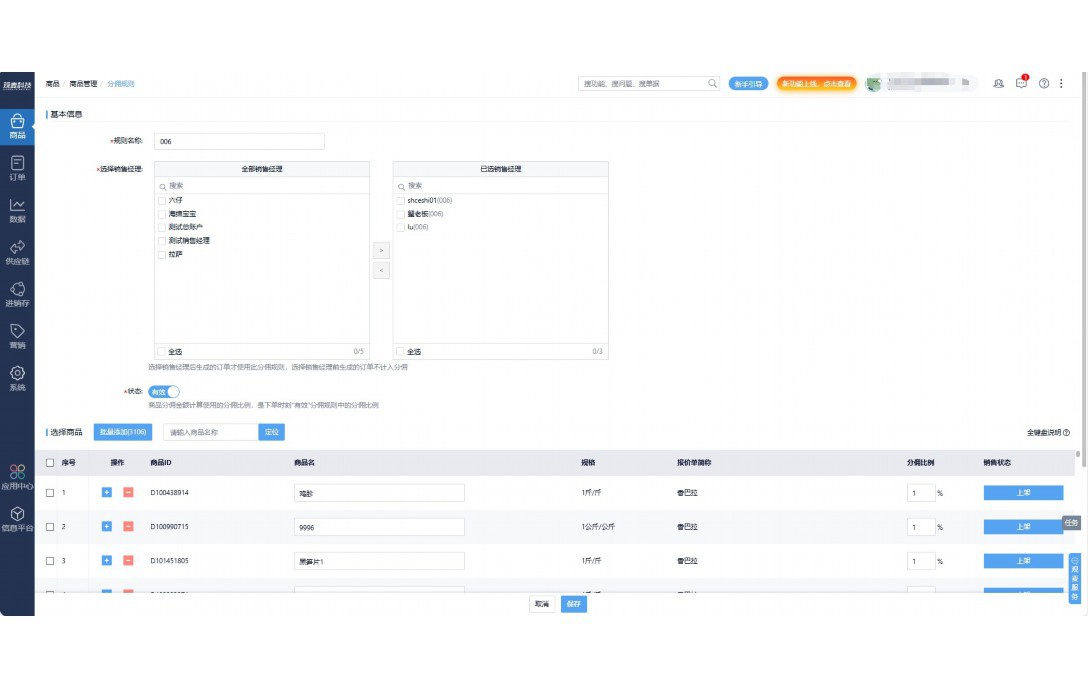Screen dimensions: 1088x688
Task: Click the 批量添加(1106) button
Action: pyautogui.click(x=122, y=432)
